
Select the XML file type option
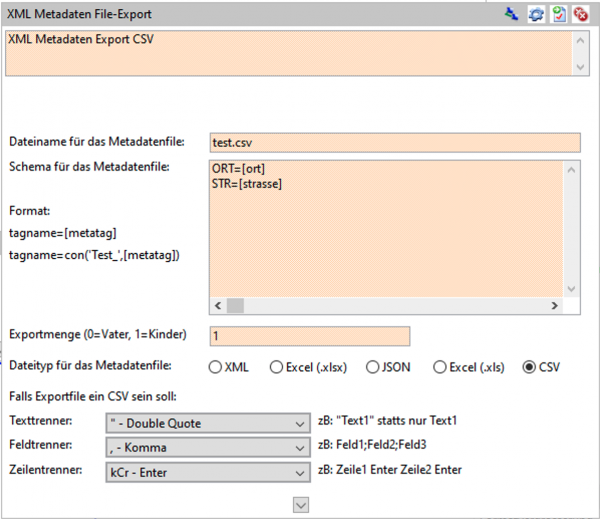pos(215,367)
